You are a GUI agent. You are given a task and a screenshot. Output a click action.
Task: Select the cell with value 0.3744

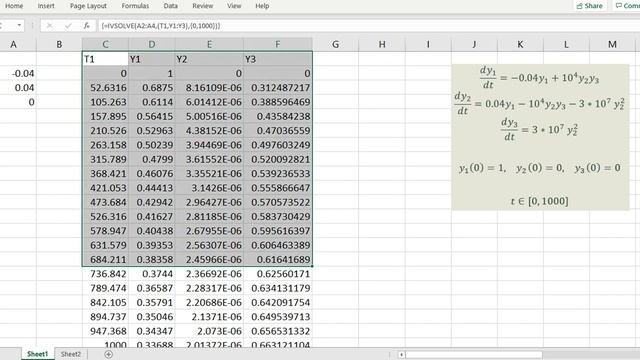pyautogui.click(x=151, y=273)
